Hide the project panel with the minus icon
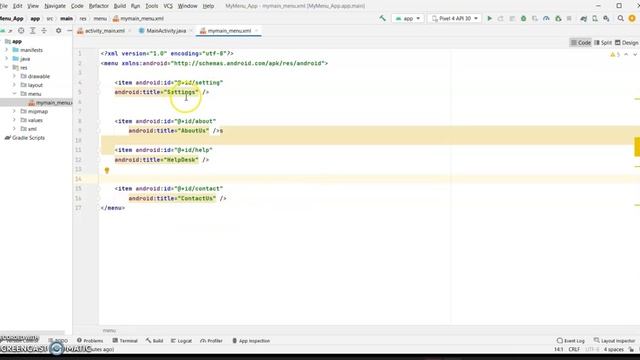The image size is (640, 360). [69, 31]
